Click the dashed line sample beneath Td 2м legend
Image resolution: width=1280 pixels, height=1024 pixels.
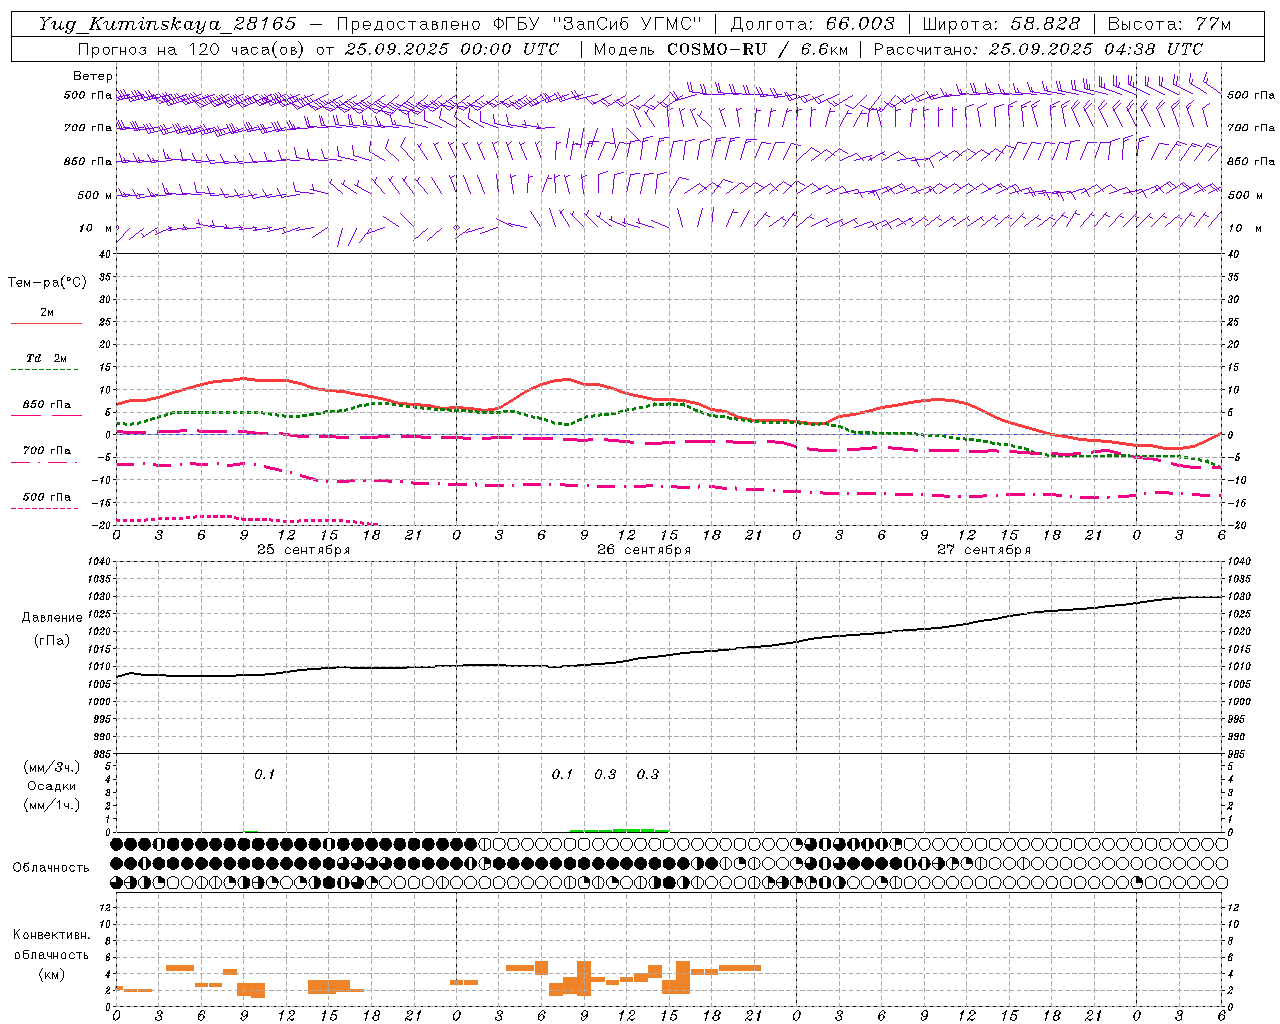(x=46, y=369)
